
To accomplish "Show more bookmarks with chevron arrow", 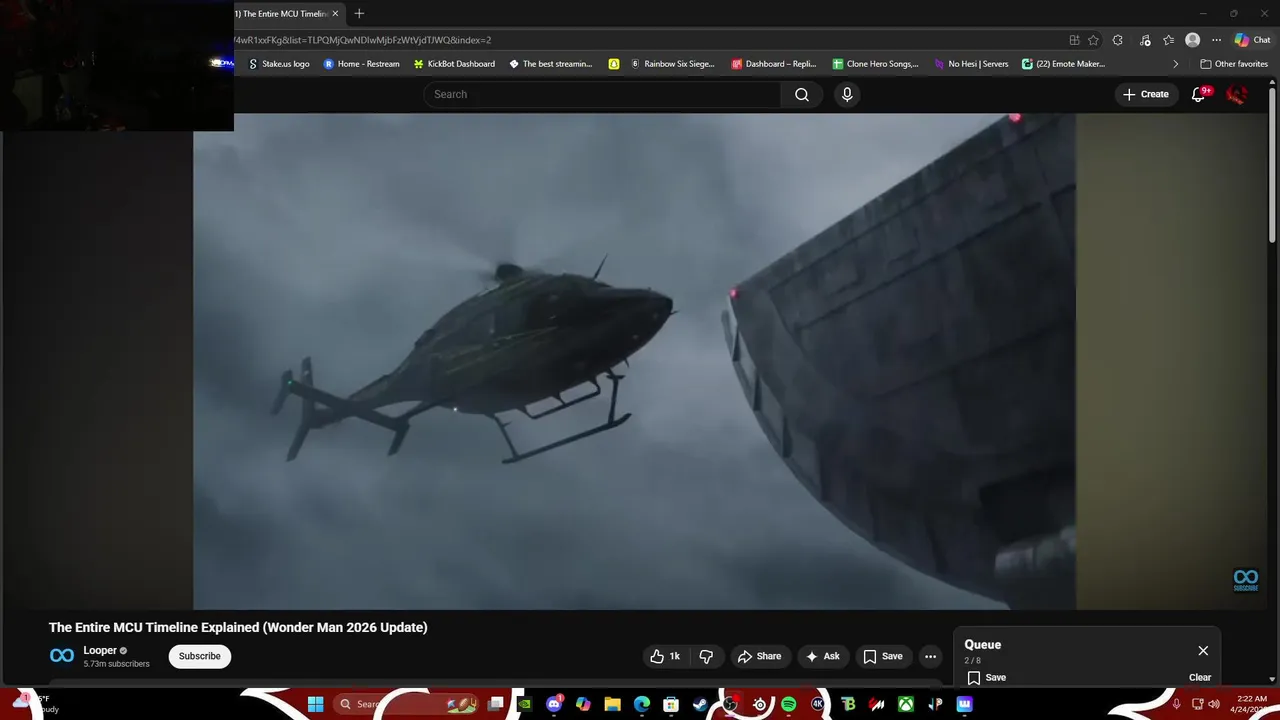I will pos(1175,64).
